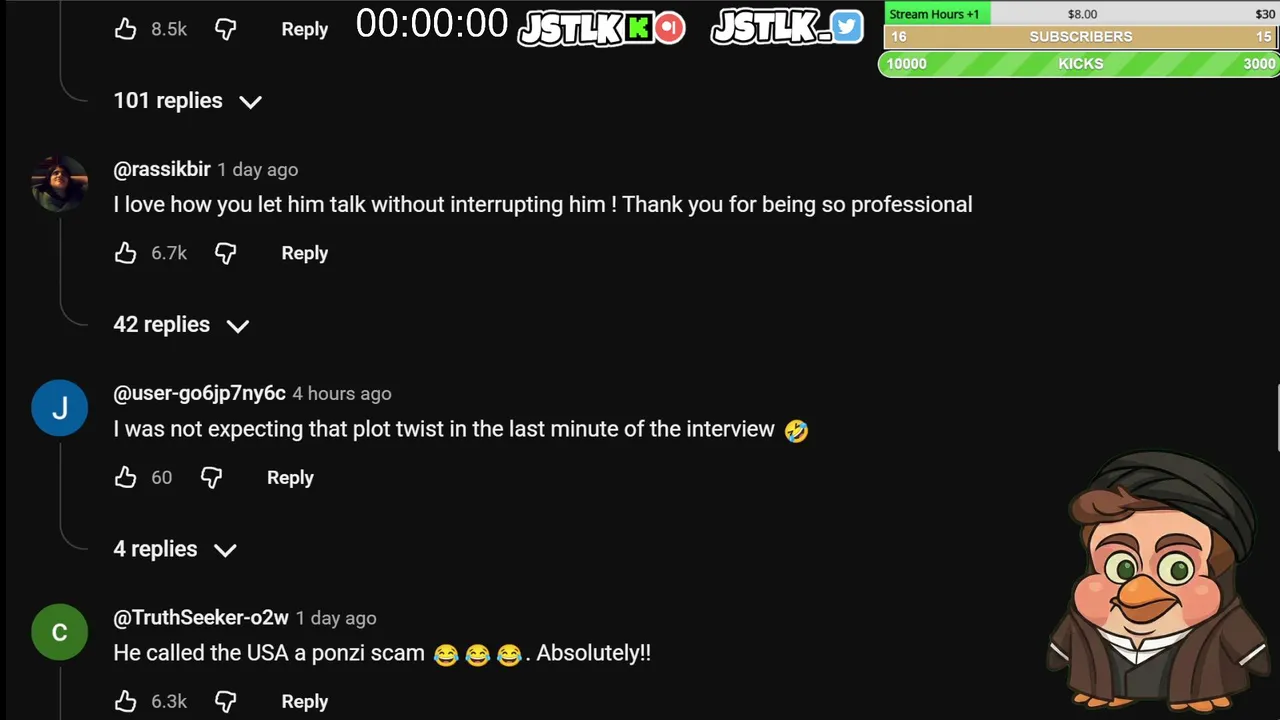The height and width of the screenshot is (720, 1280).
Task: Click the thumbs up next to 8.5k
Action: click(125, 29)
